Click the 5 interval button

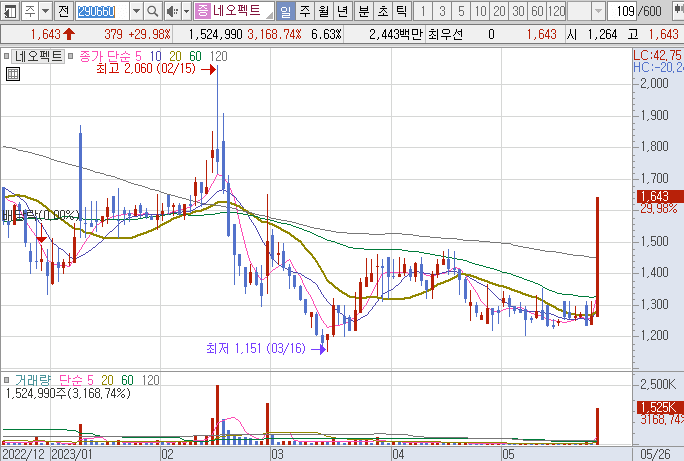click(x=461, y=11)
